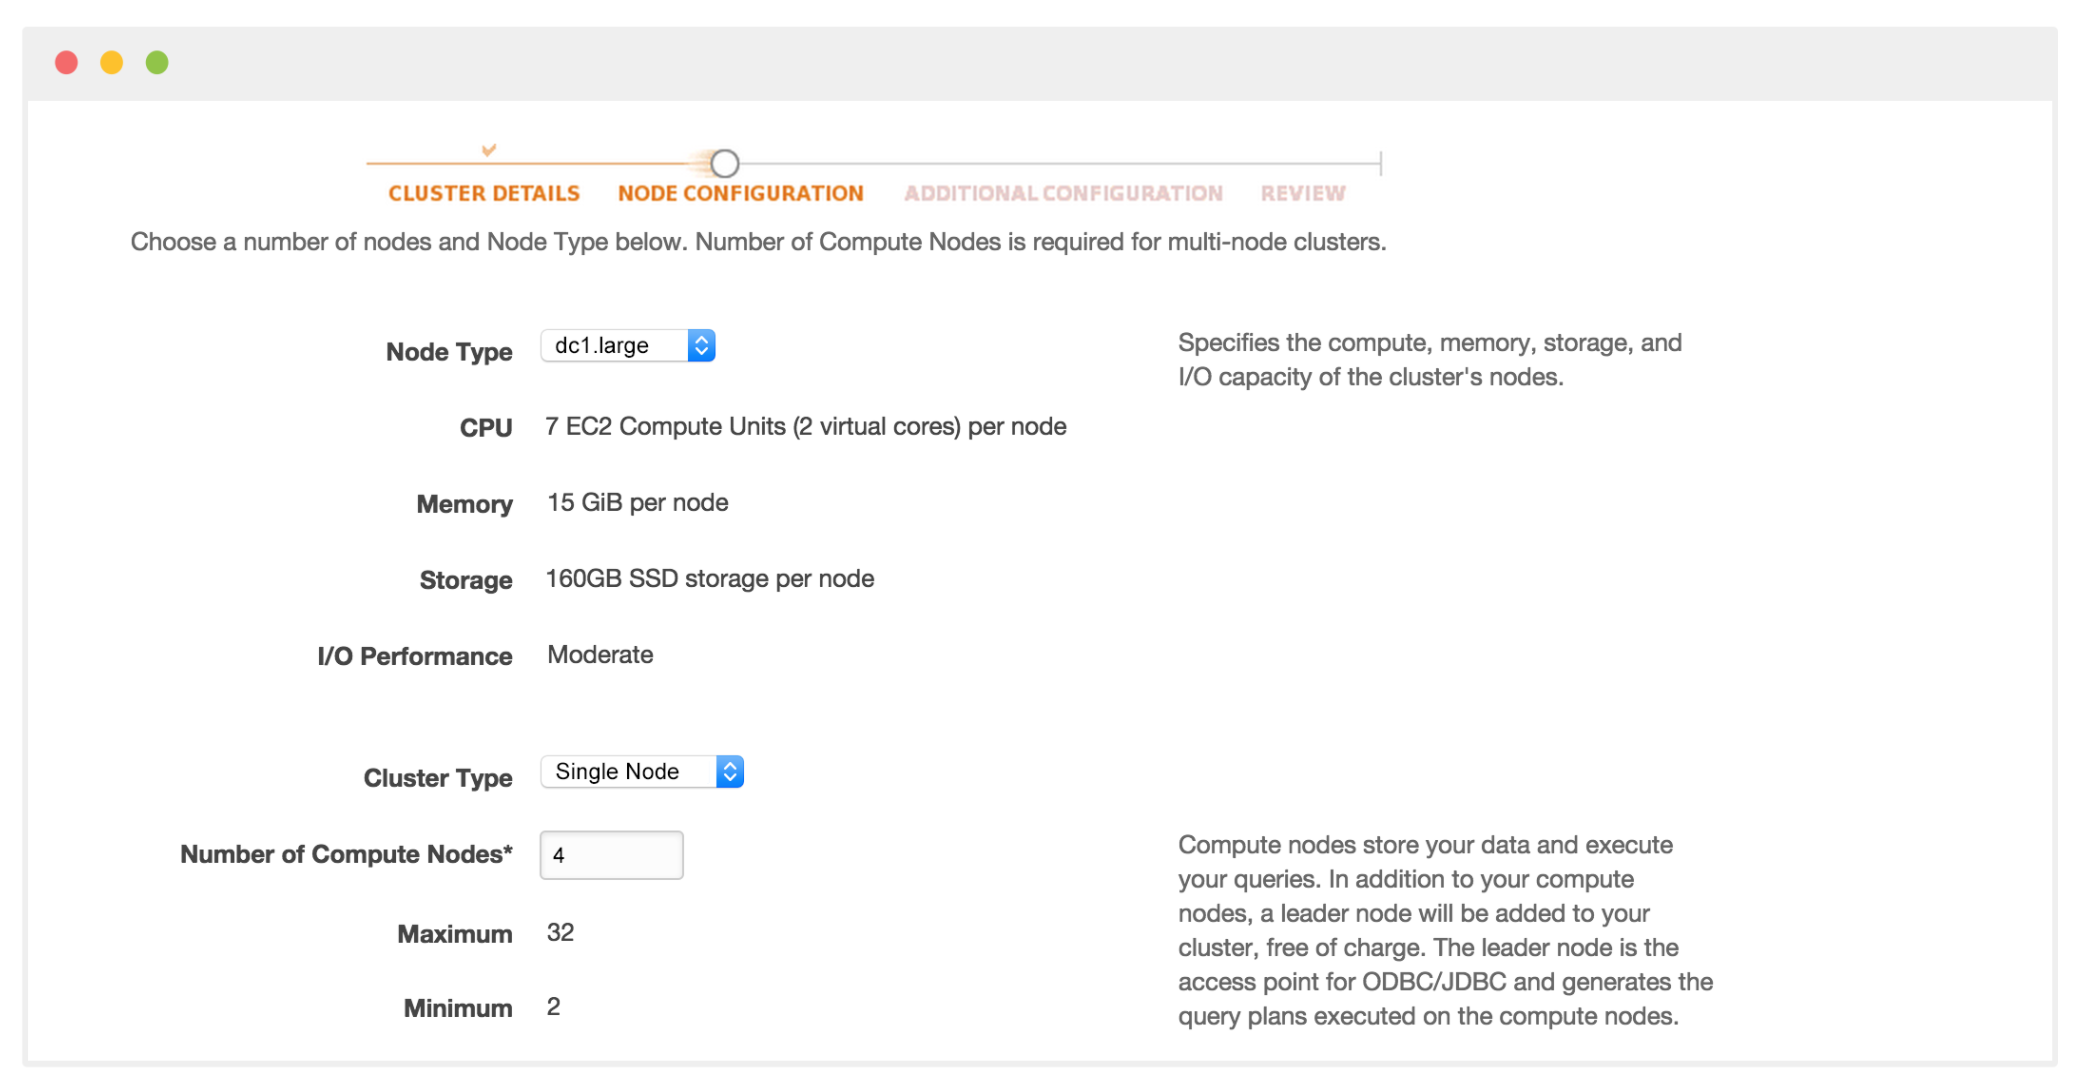2082x1090 pixels.
Task: Open the Node Type dropdown
Action: 627,345
